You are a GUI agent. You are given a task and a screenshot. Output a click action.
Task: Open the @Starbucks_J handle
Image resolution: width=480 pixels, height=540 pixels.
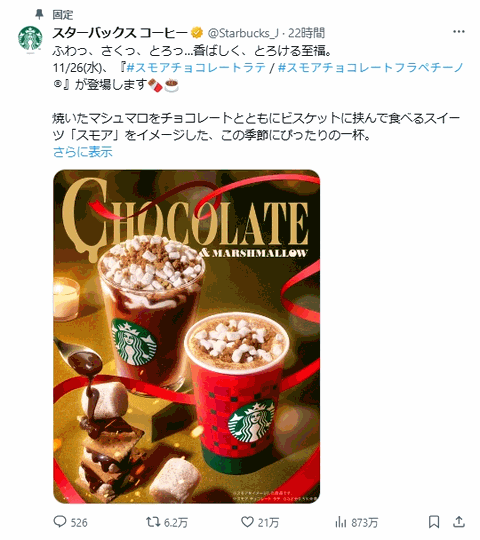click(x=243, y=33)
